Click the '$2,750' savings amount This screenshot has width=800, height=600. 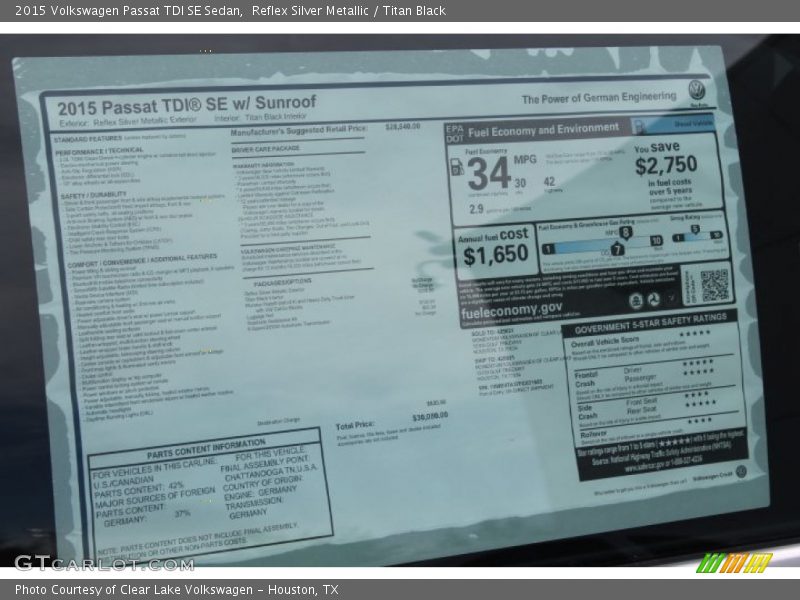click(666, 165)
